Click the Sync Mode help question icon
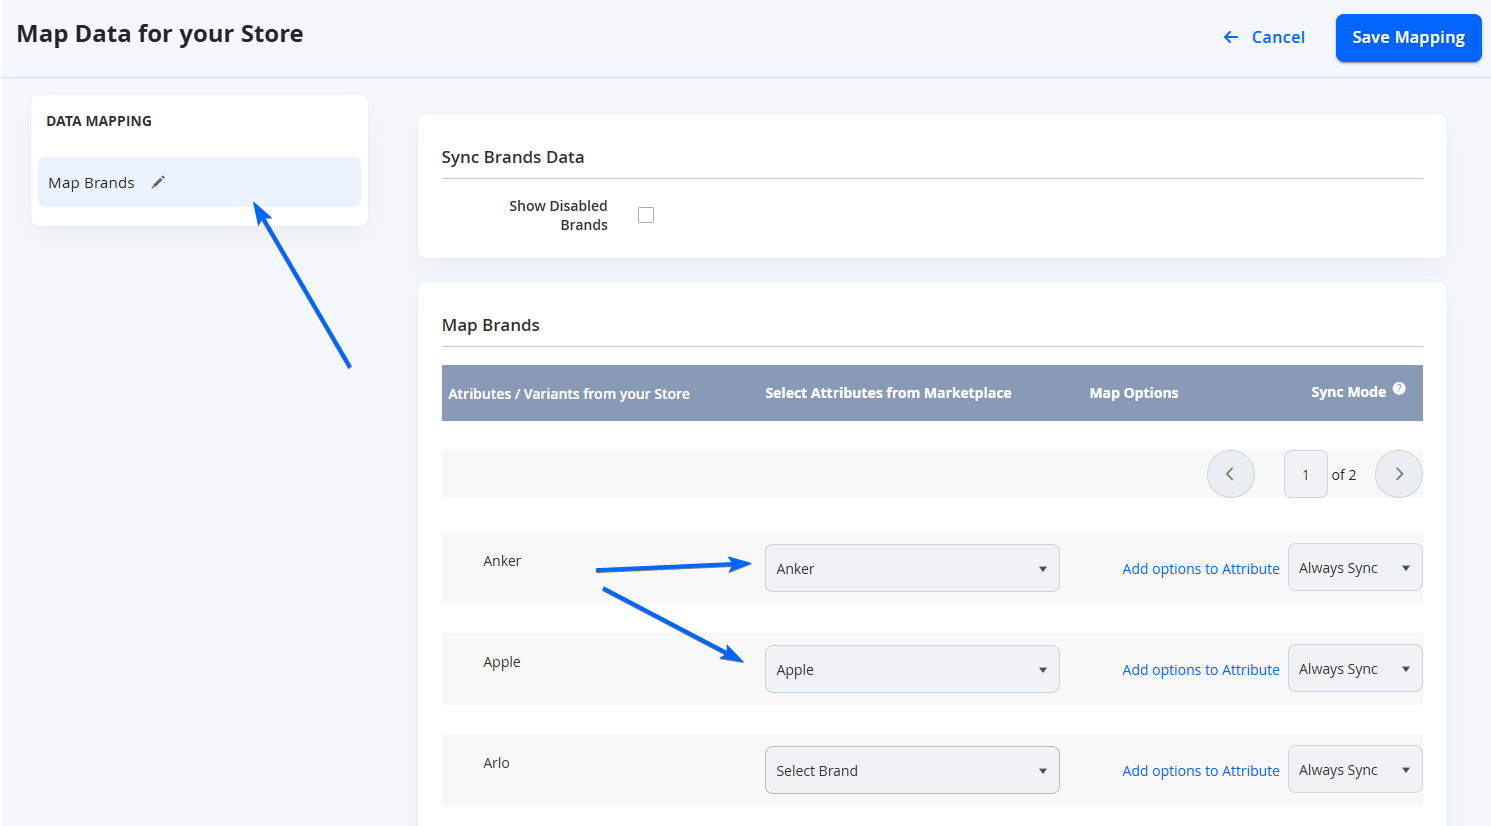The width and height of the screenshot is (1491, 826). point(1399,389)
